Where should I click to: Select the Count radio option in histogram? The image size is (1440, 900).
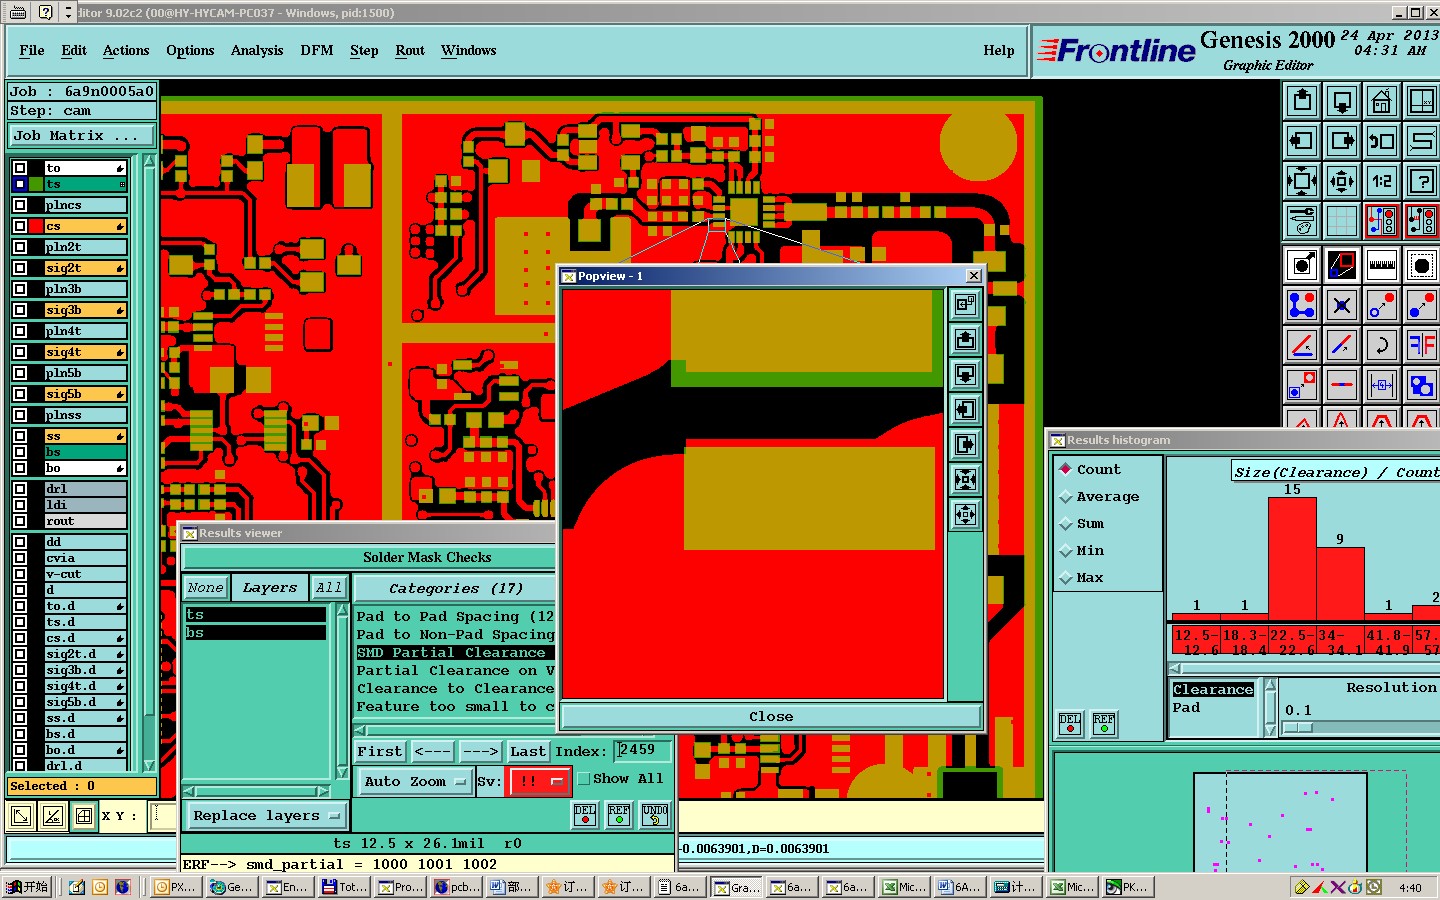click(1066, 469)
